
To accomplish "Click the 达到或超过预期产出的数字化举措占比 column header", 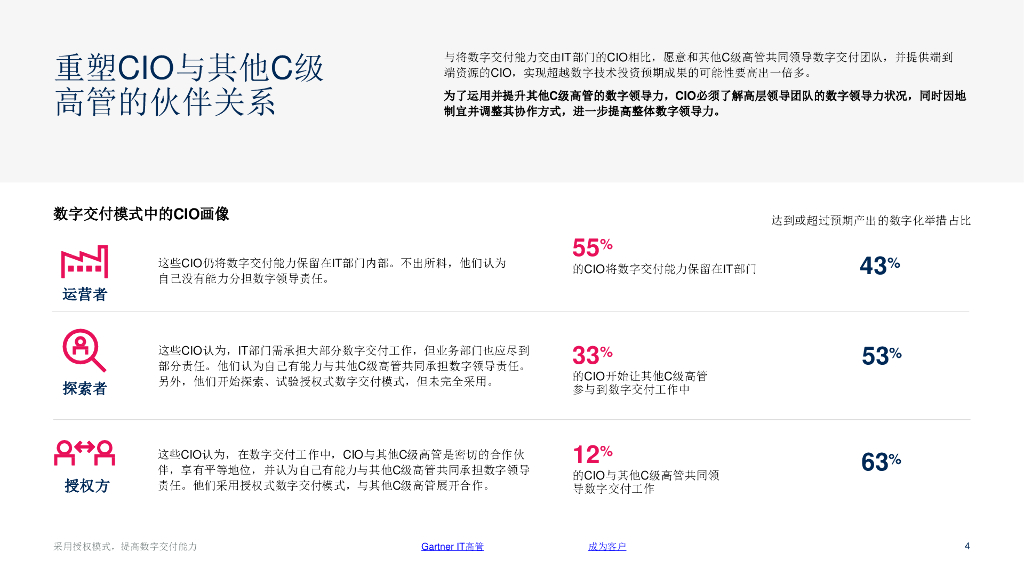I will pyautogui.click(x=870, y=220).
